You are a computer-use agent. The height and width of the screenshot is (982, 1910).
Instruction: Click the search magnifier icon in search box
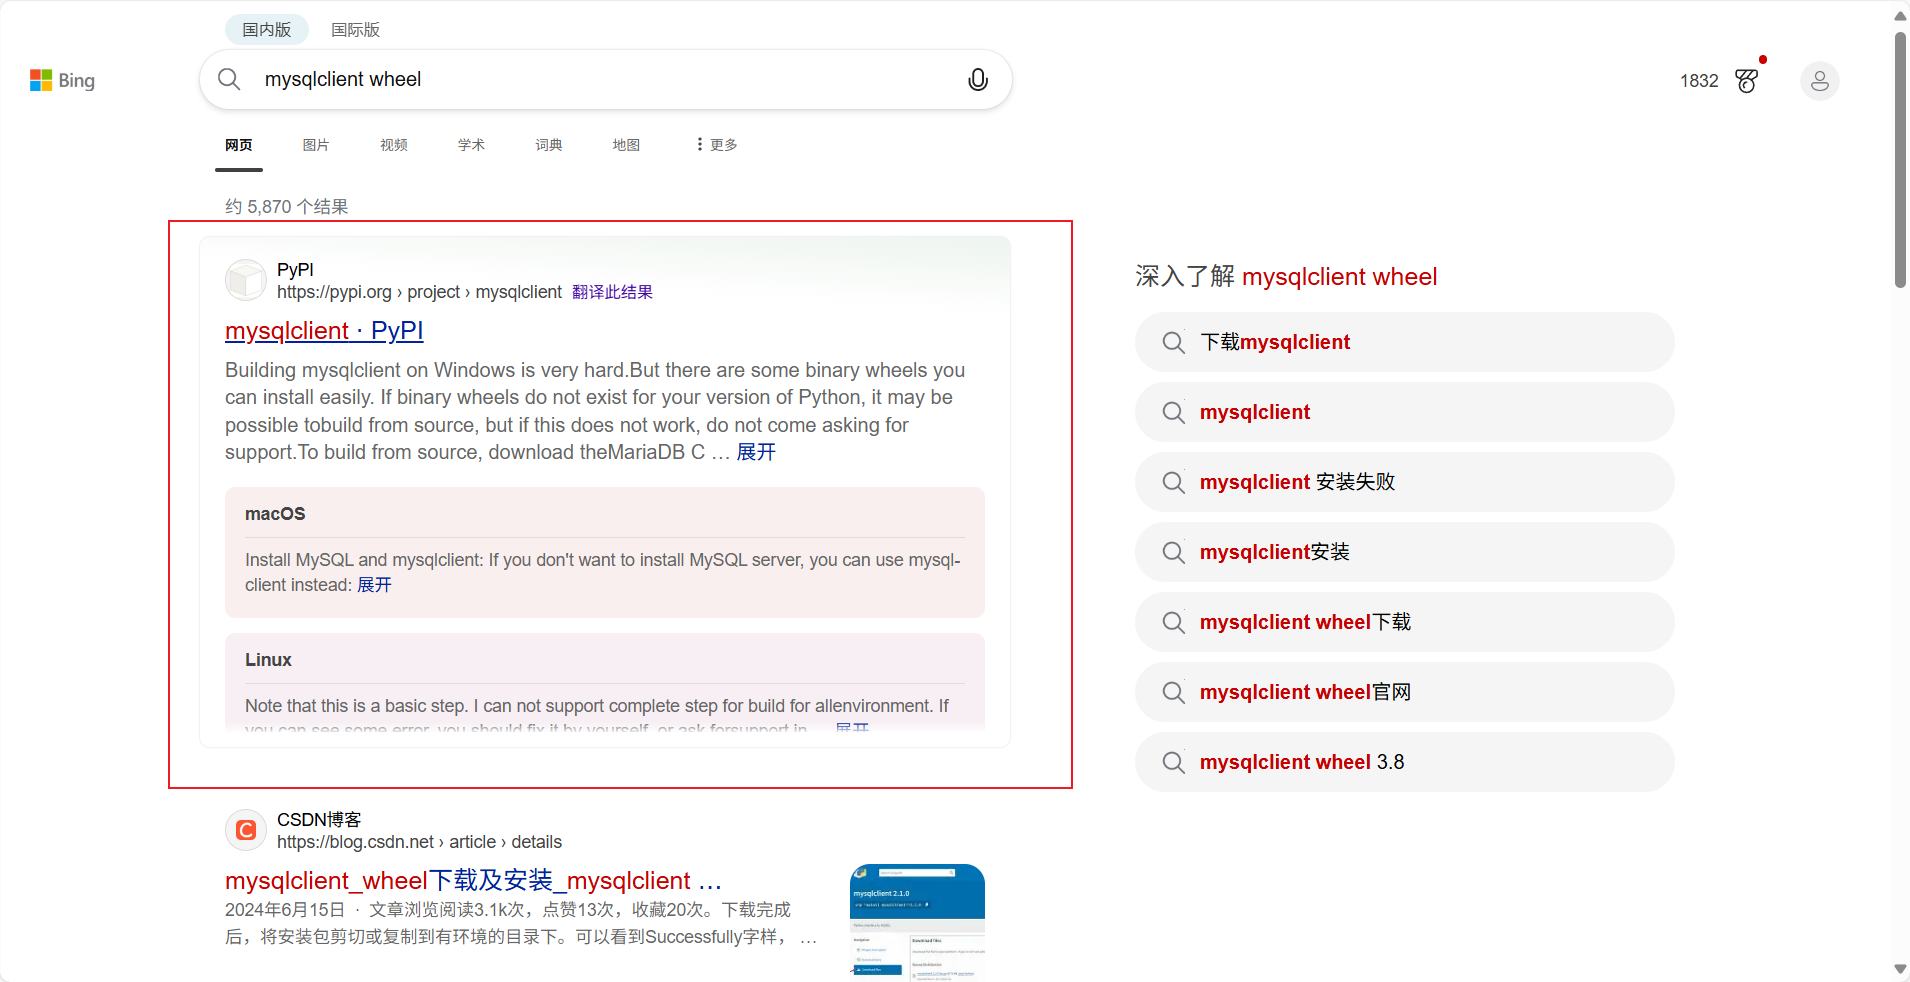pos(229,79)
